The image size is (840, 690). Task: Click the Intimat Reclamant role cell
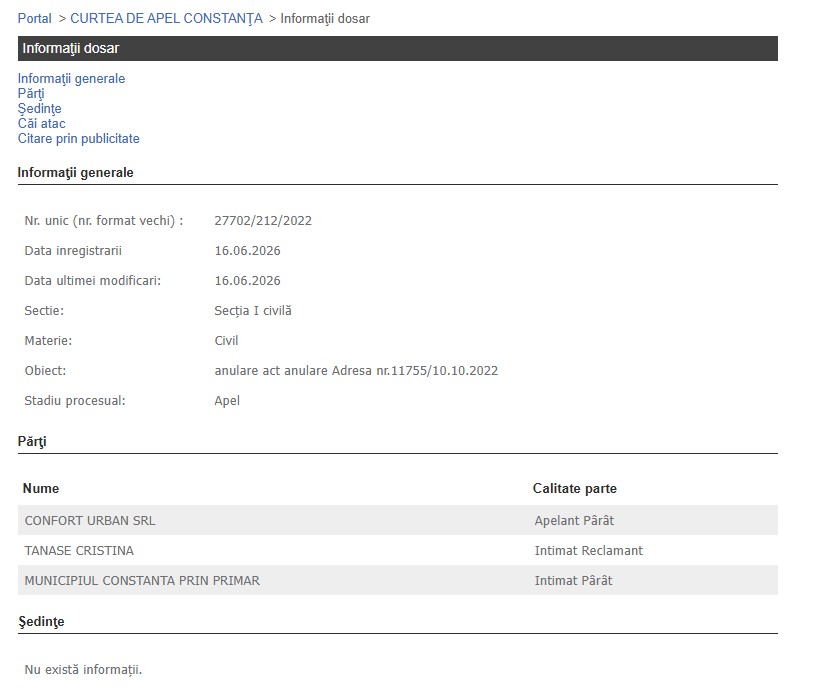589,551
